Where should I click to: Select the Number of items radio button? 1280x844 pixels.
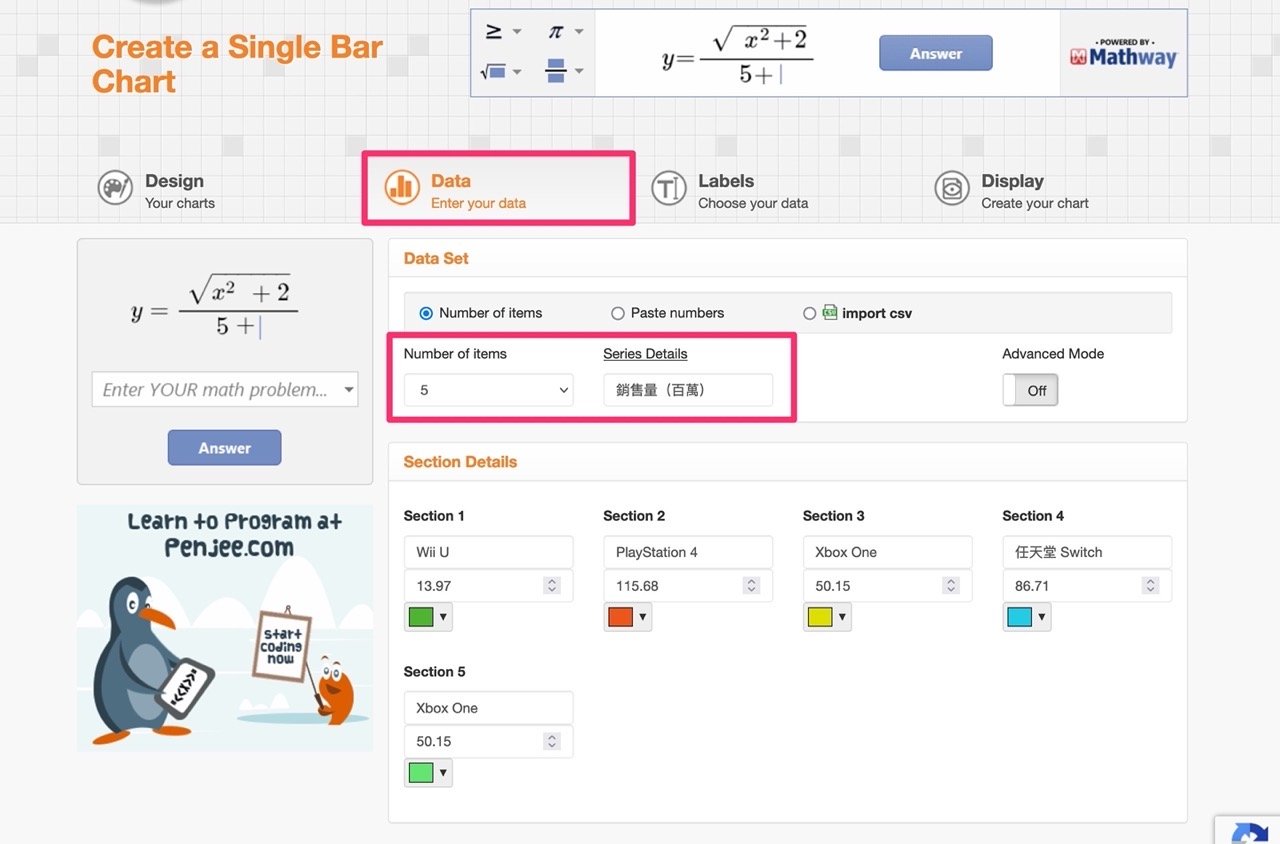pyautogui.click(x=426, y=313)
